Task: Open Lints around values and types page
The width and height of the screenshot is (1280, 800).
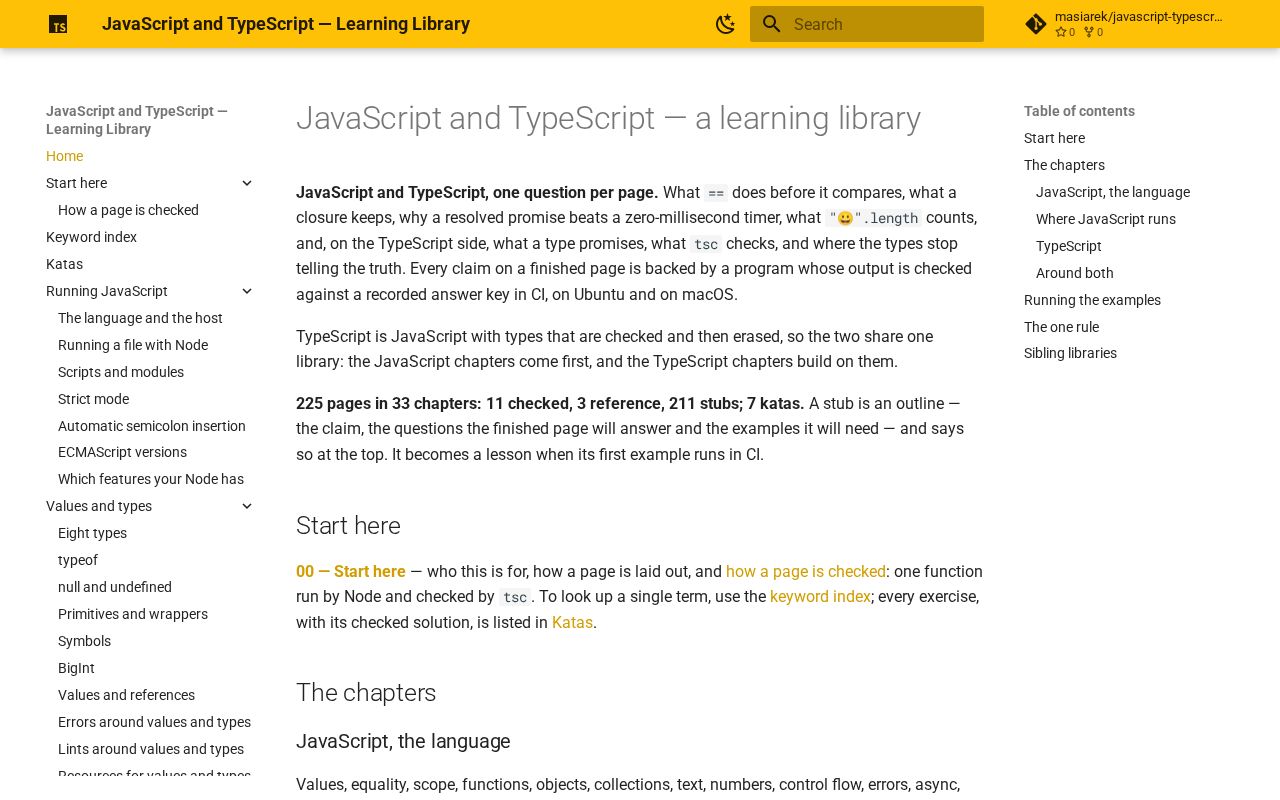Action: tap(151, 749)
